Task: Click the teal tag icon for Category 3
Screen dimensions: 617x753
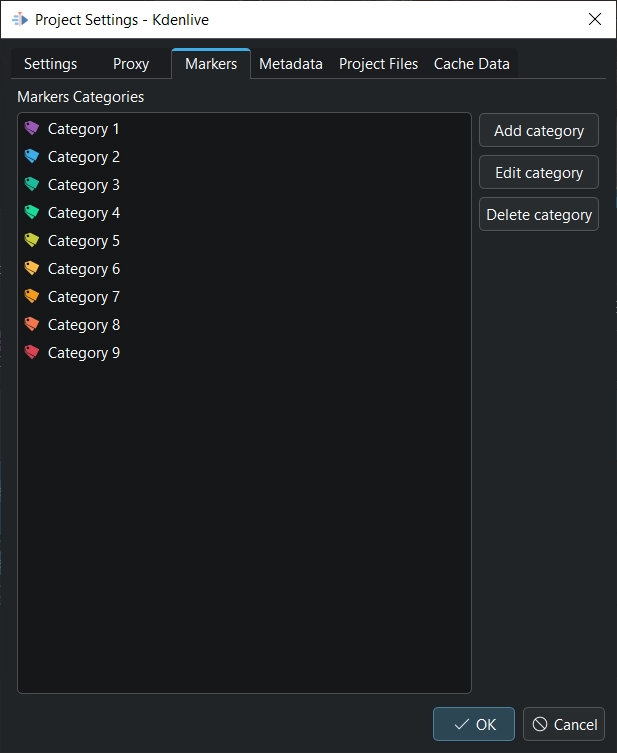Action: pos(32,185)
